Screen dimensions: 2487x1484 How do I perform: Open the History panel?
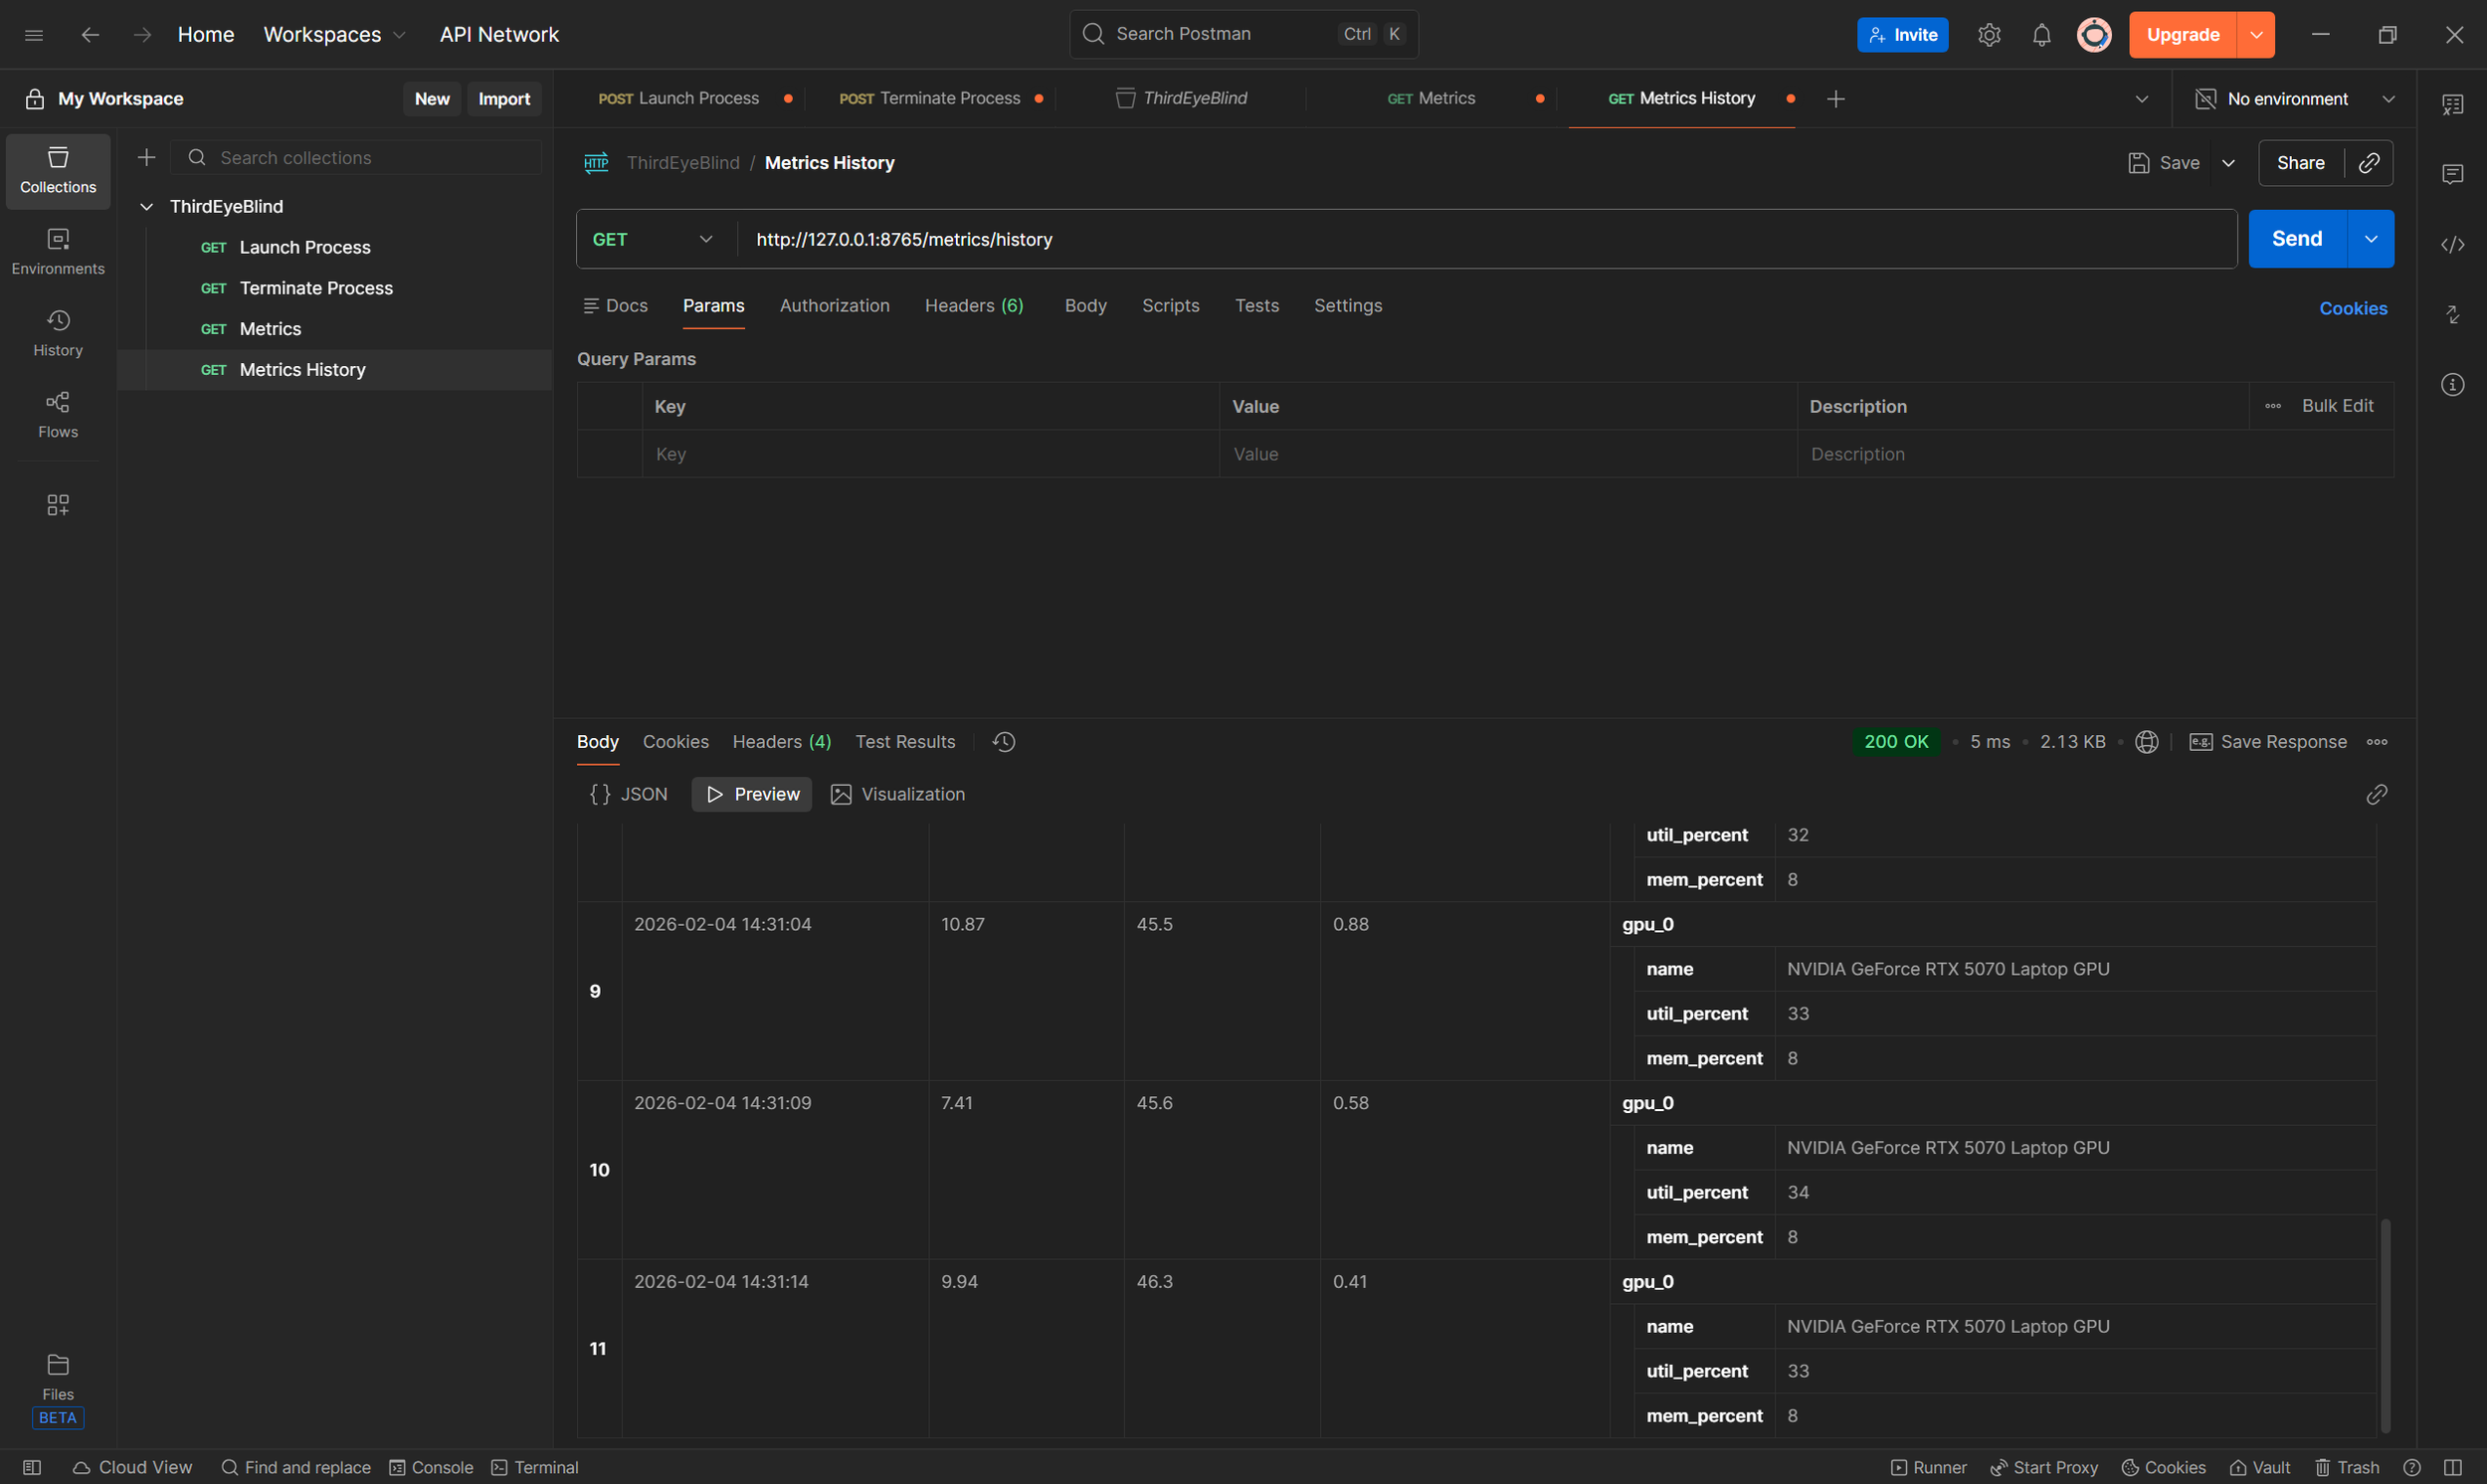57,333
